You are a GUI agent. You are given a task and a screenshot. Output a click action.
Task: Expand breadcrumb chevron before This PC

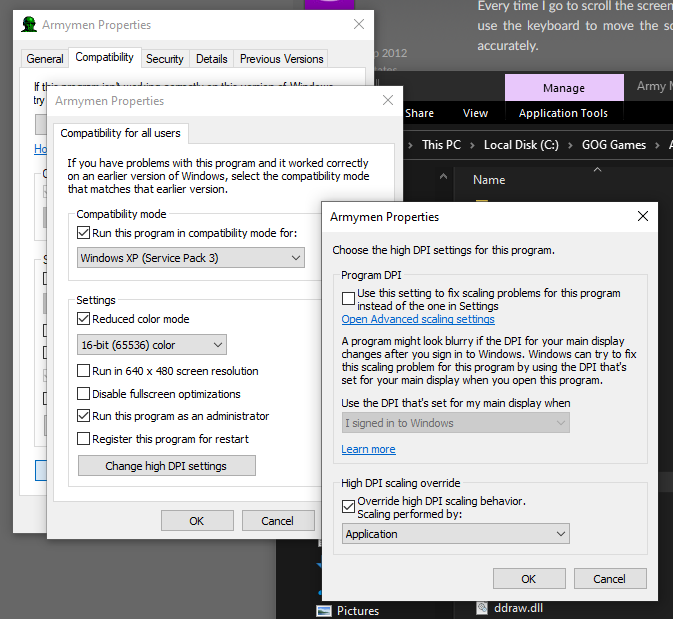pos(410,145)
